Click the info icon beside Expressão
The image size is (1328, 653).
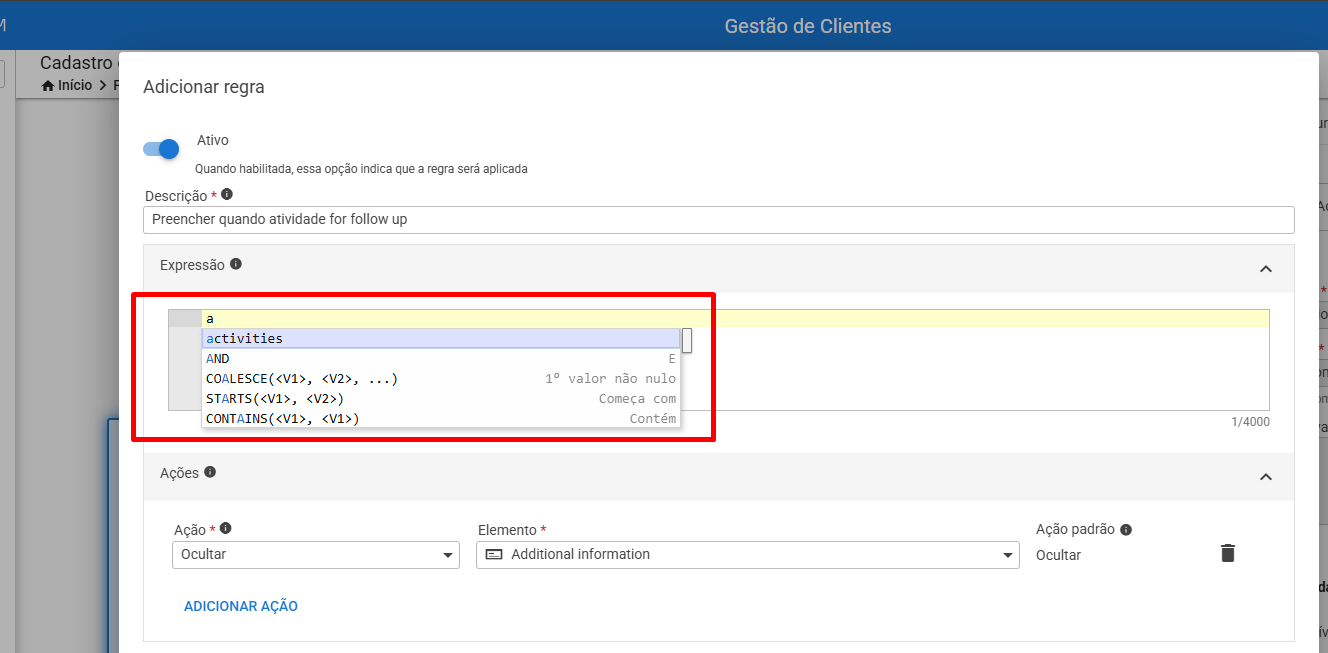(x=236, y=264)
